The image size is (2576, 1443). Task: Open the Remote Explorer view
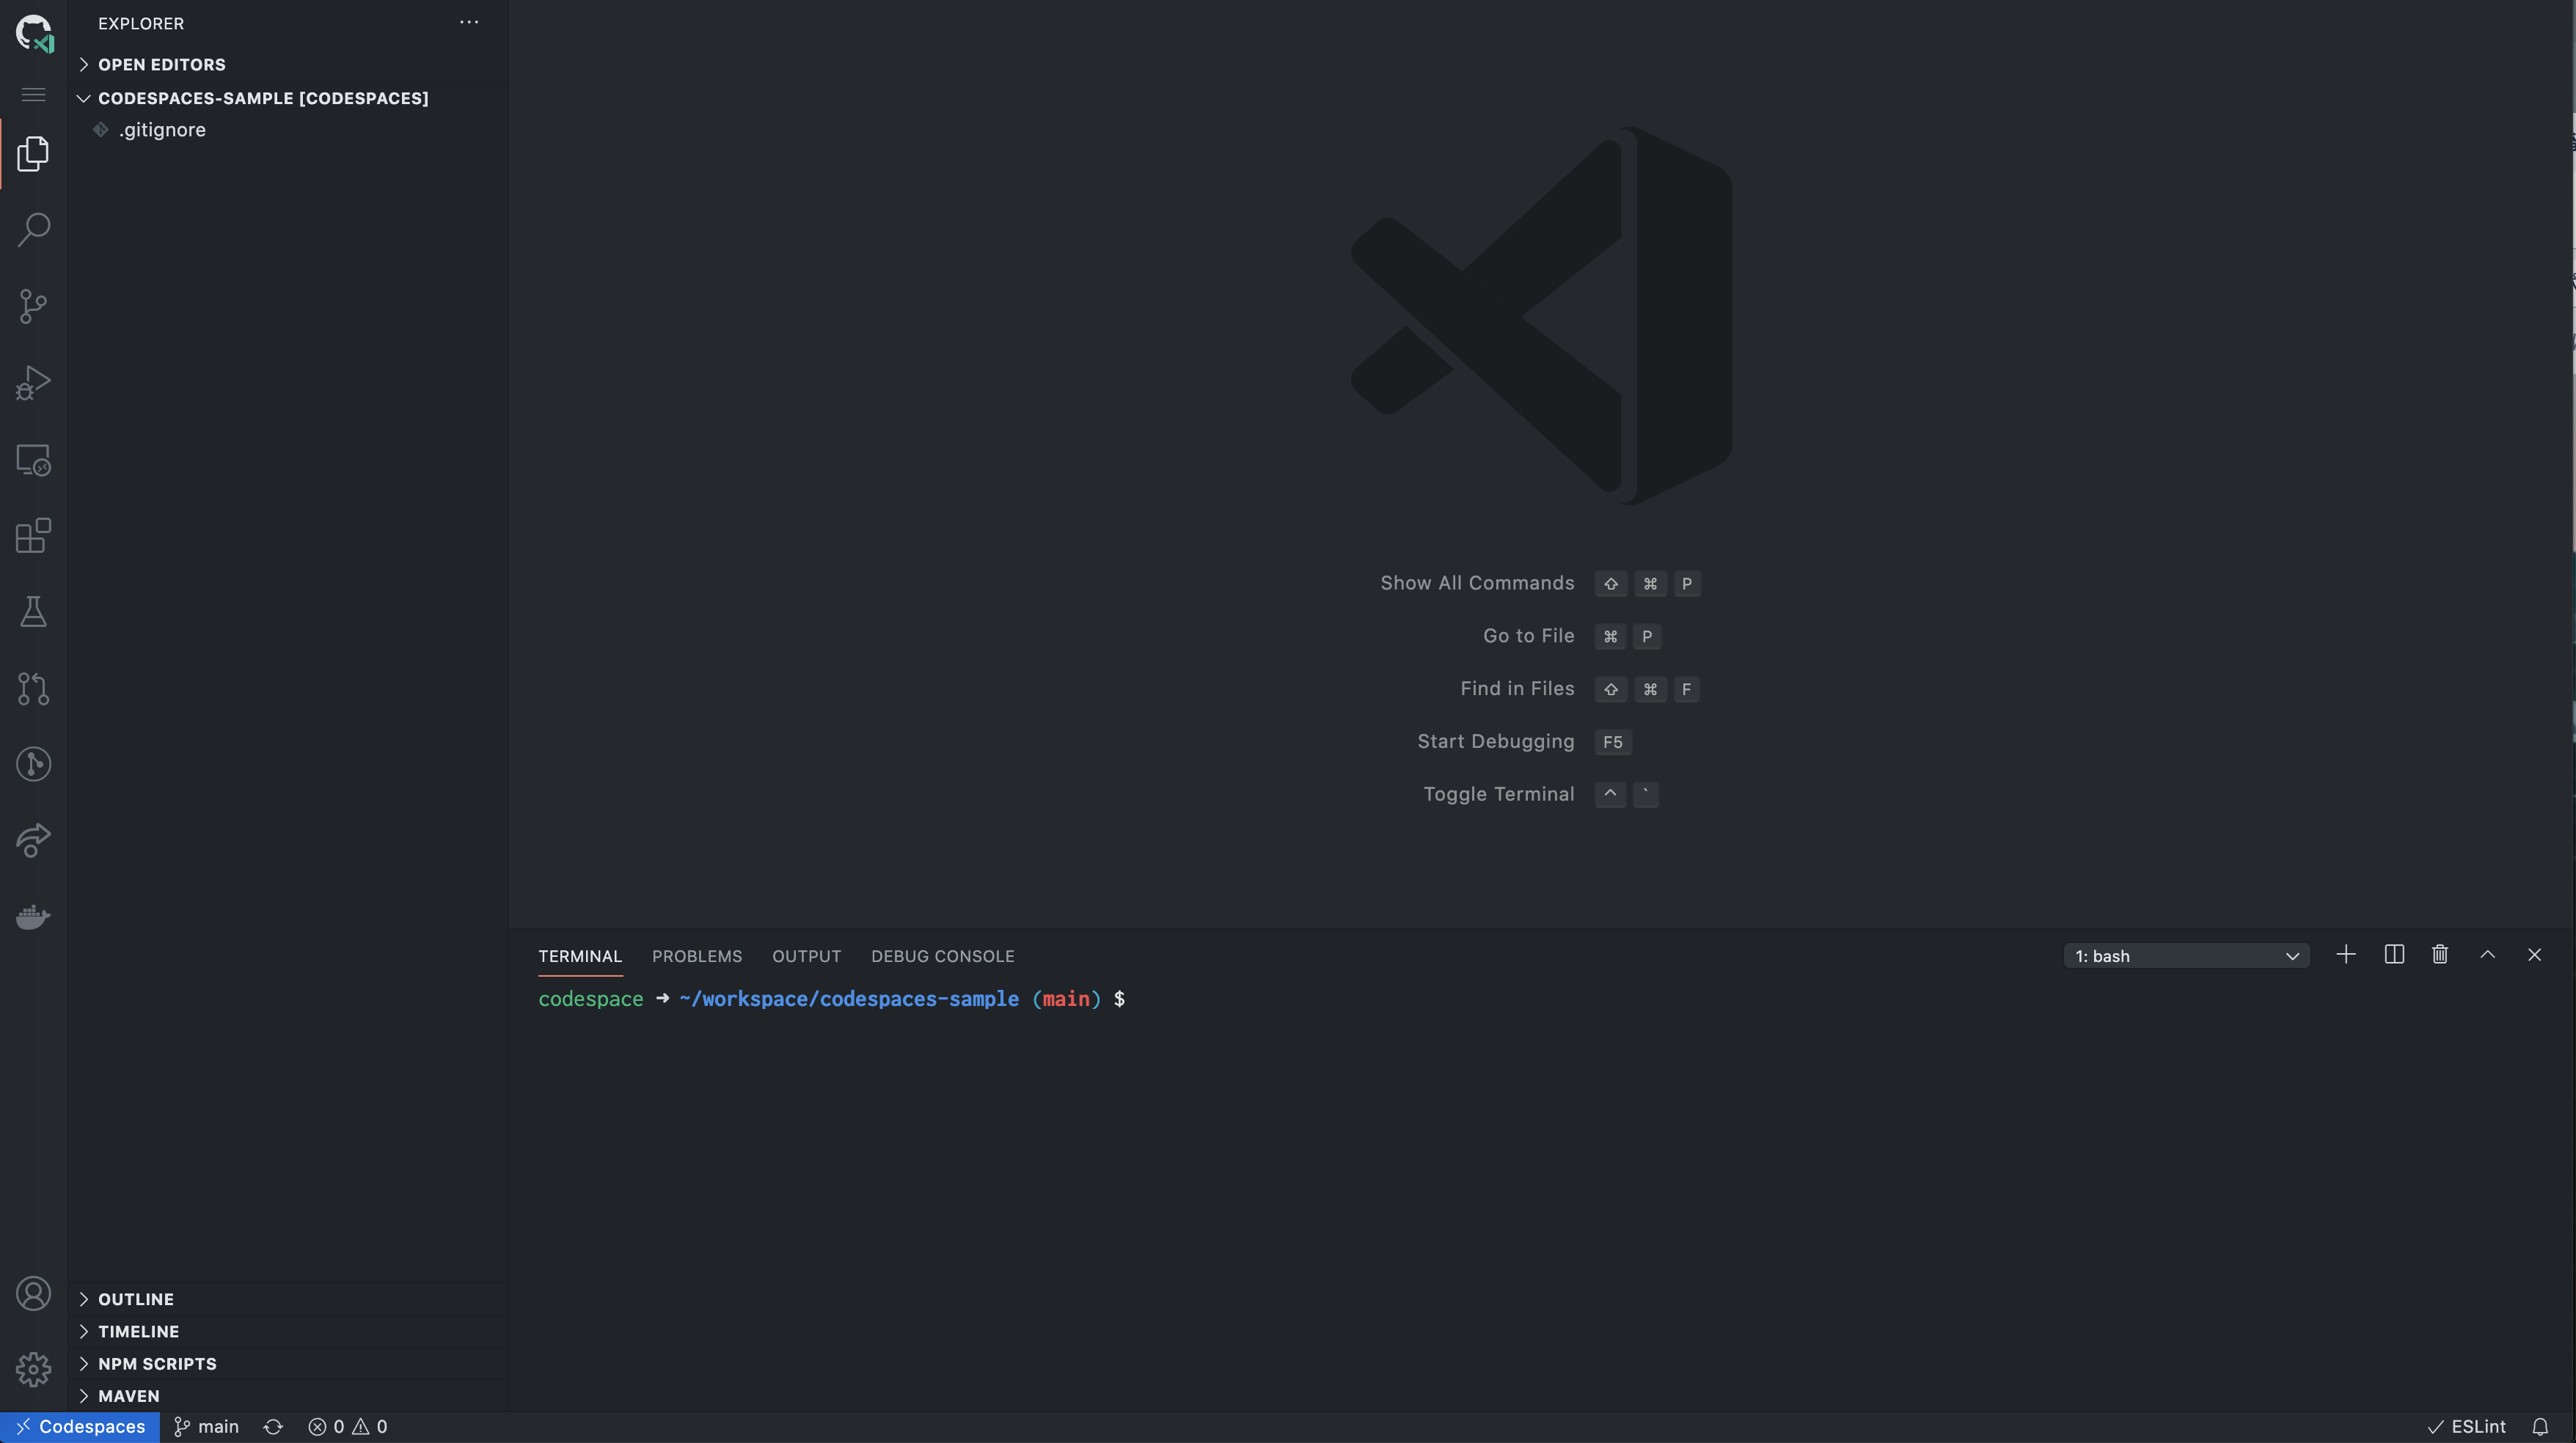(33, 460)
